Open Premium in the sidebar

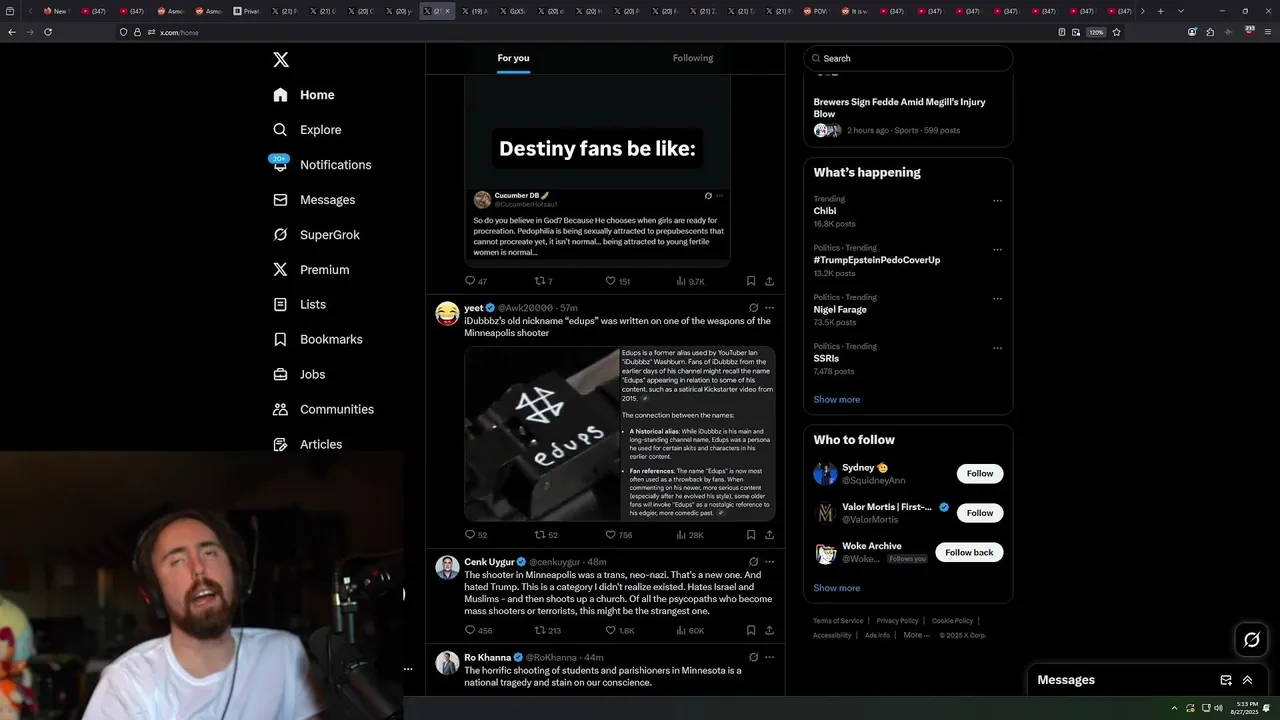tap(311, 270)
